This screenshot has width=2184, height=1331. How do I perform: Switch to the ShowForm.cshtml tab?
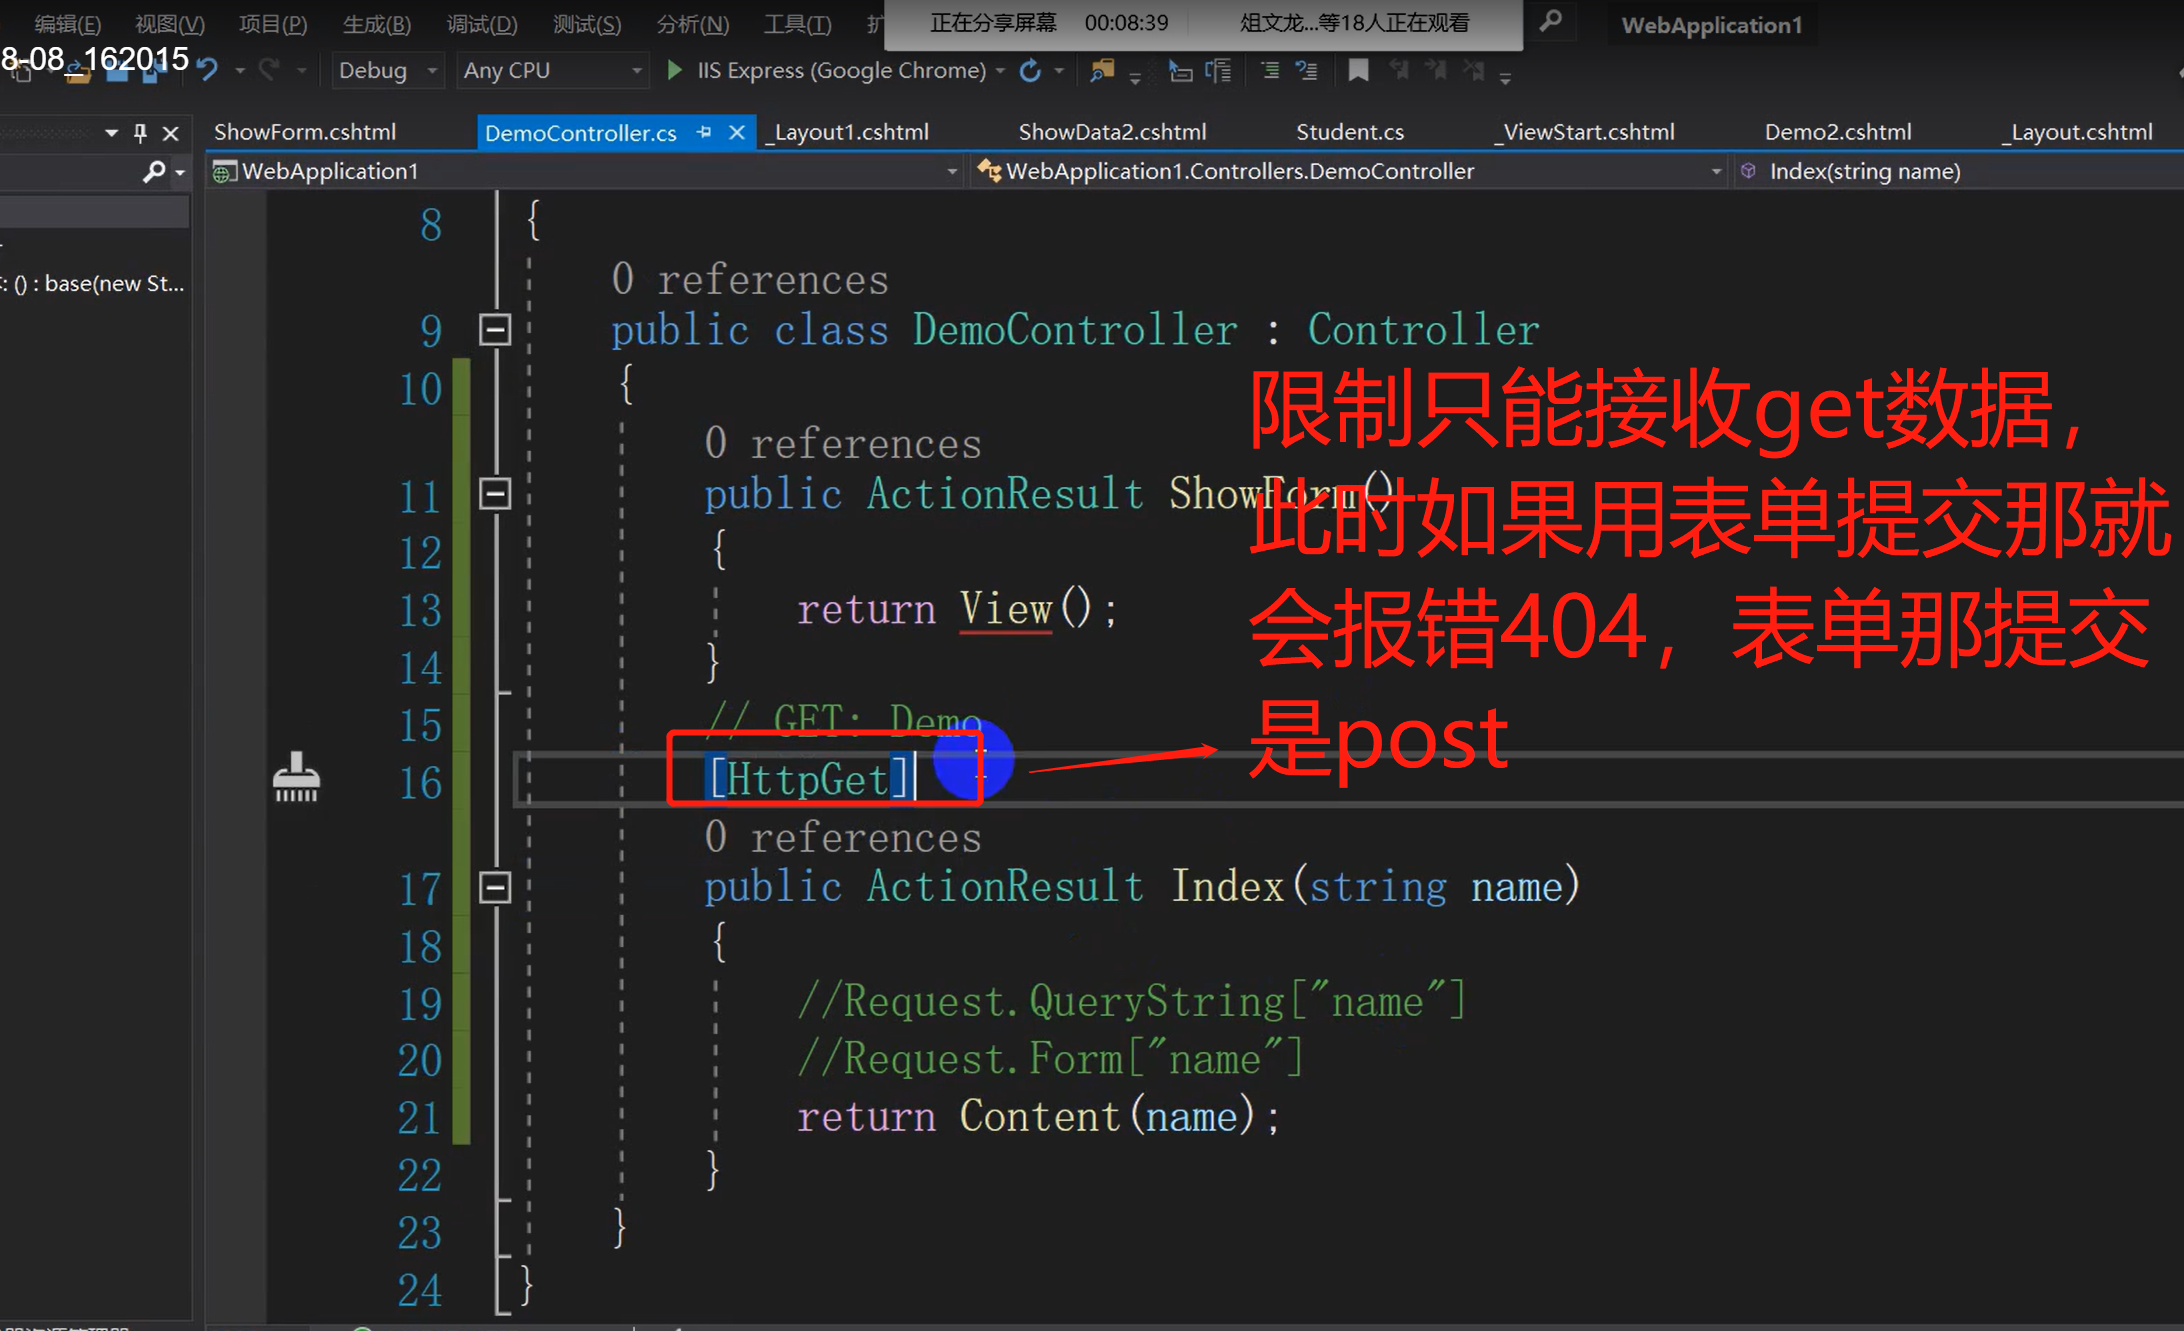point(305,132)
